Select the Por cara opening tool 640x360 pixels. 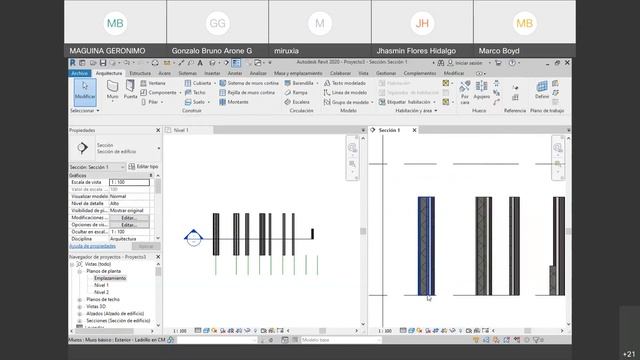(464, 92)
